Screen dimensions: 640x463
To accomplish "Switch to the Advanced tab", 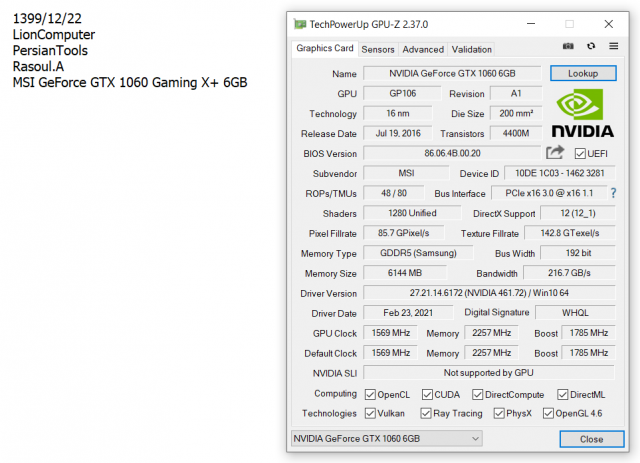I will point(423,49).
